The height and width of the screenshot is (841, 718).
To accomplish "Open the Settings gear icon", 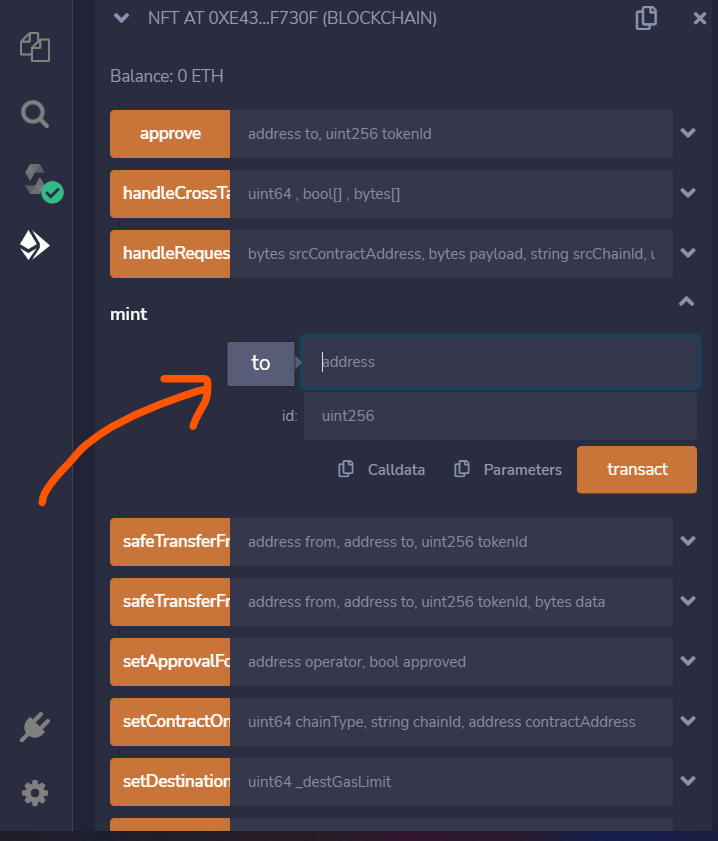I will pos(34,792).
